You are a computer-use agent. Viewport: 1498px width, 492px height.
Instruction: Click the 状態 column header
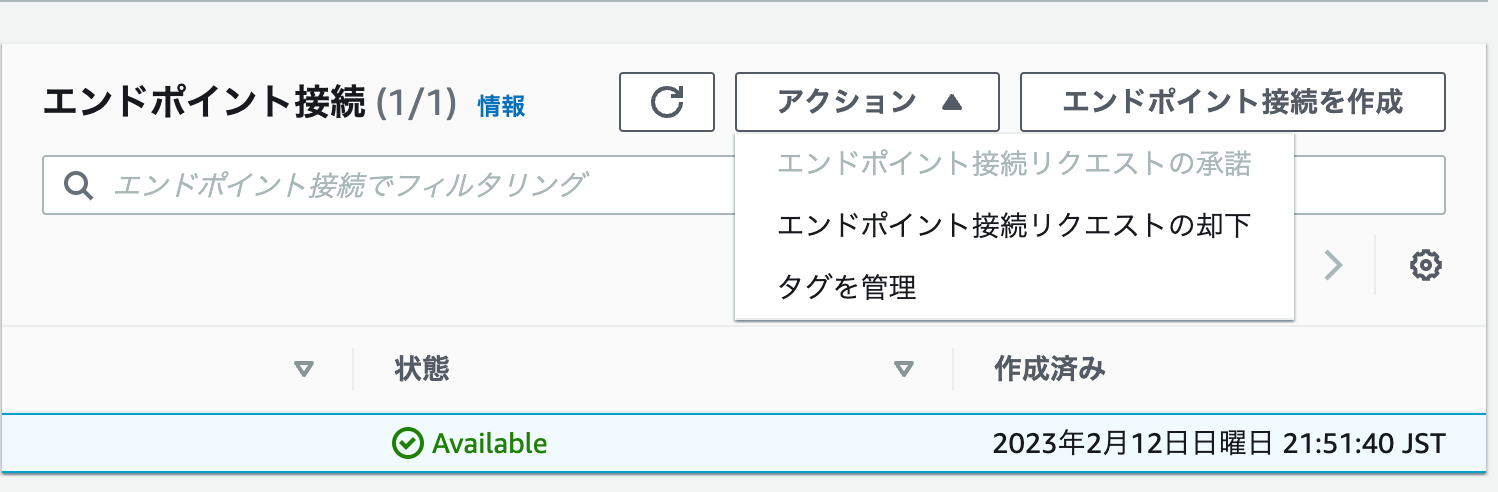tap(423, 369)
